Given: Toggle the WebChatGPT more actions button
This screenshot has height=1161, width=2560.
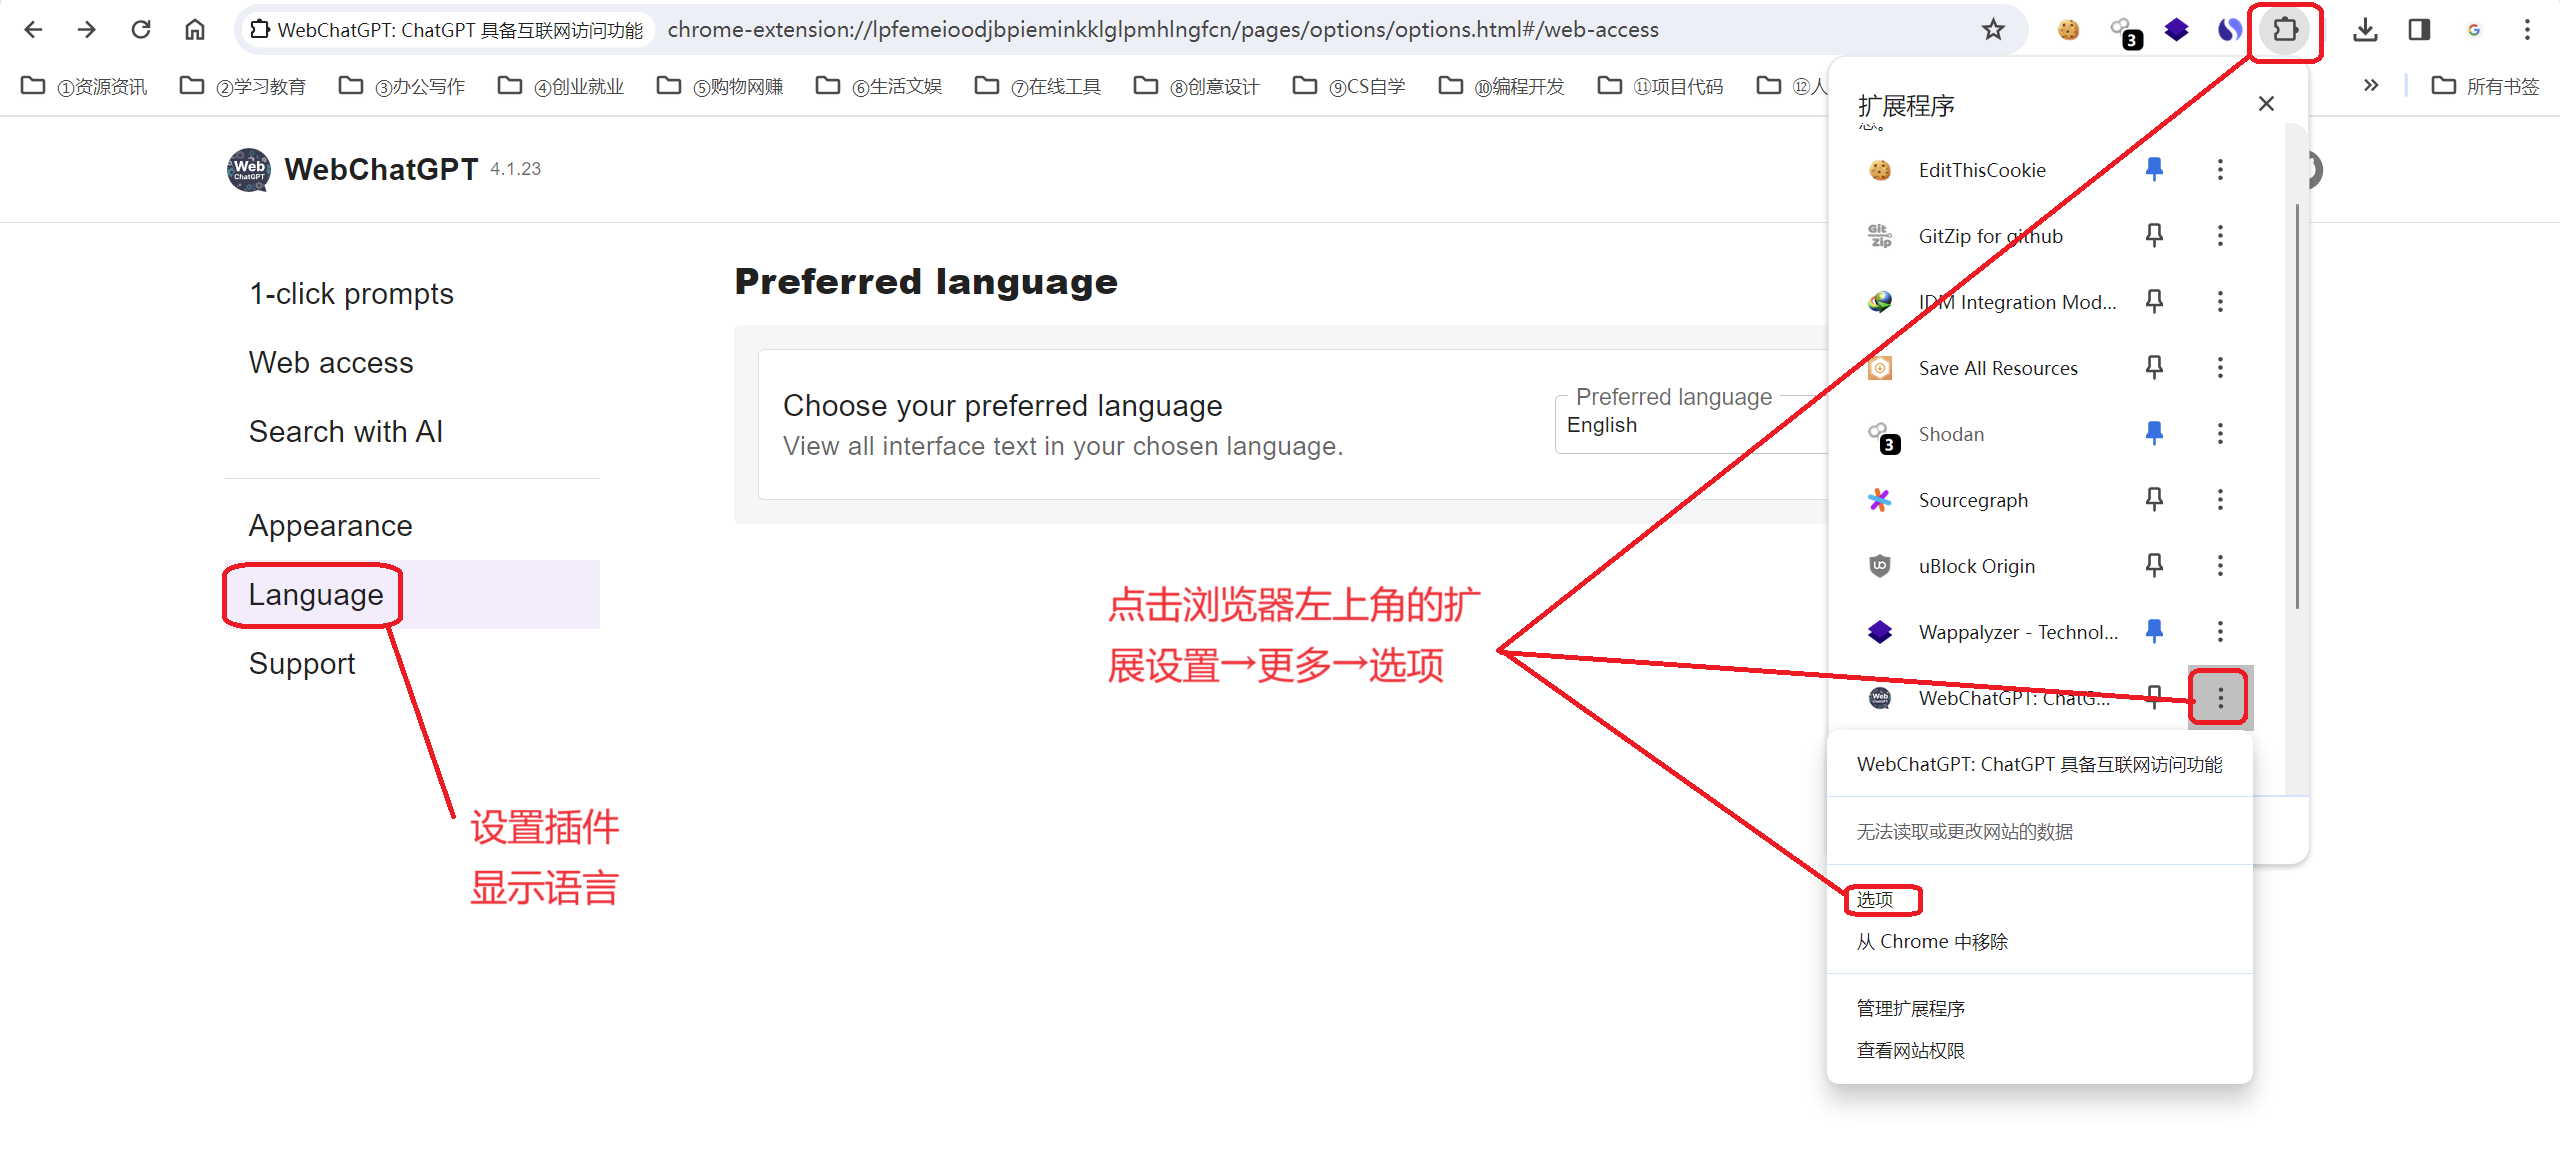Looking at the screenshot, I should point(2220,697).
